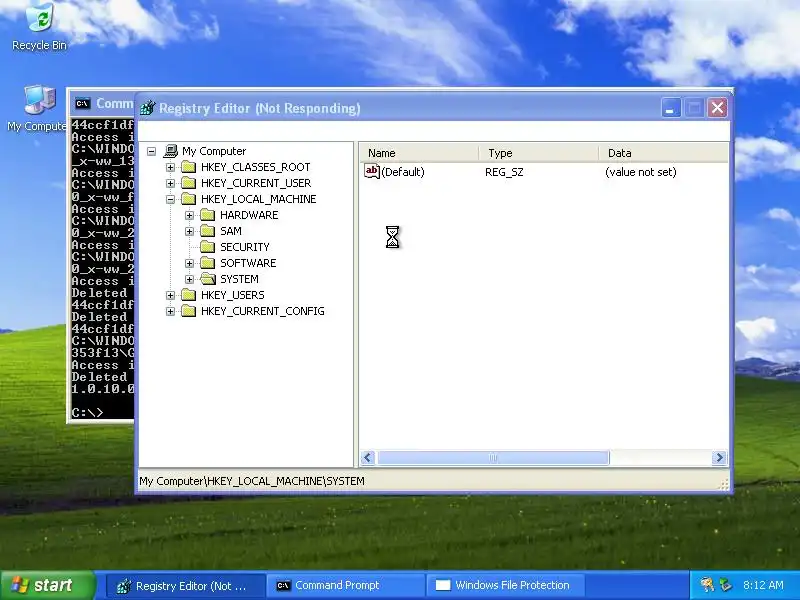Click the 8:12 AM taskbar clock
The image size is (800, 600).
point(763,585)
